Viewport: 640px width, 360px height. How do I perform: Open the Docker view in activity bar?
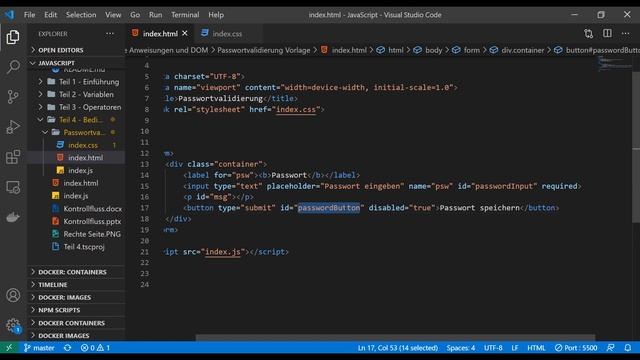pos(13,217)
